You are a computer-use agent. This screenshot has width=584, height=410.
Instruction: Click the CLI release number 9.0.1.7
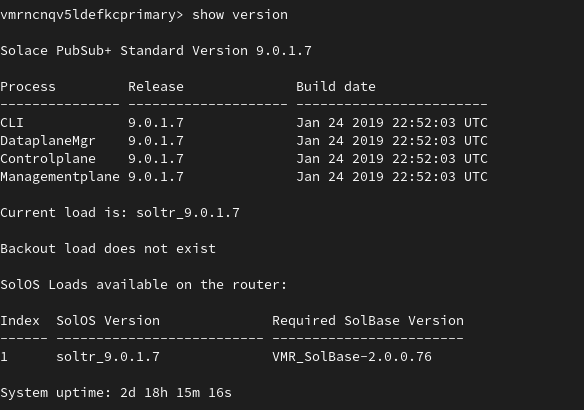click(x=156, y=123)
